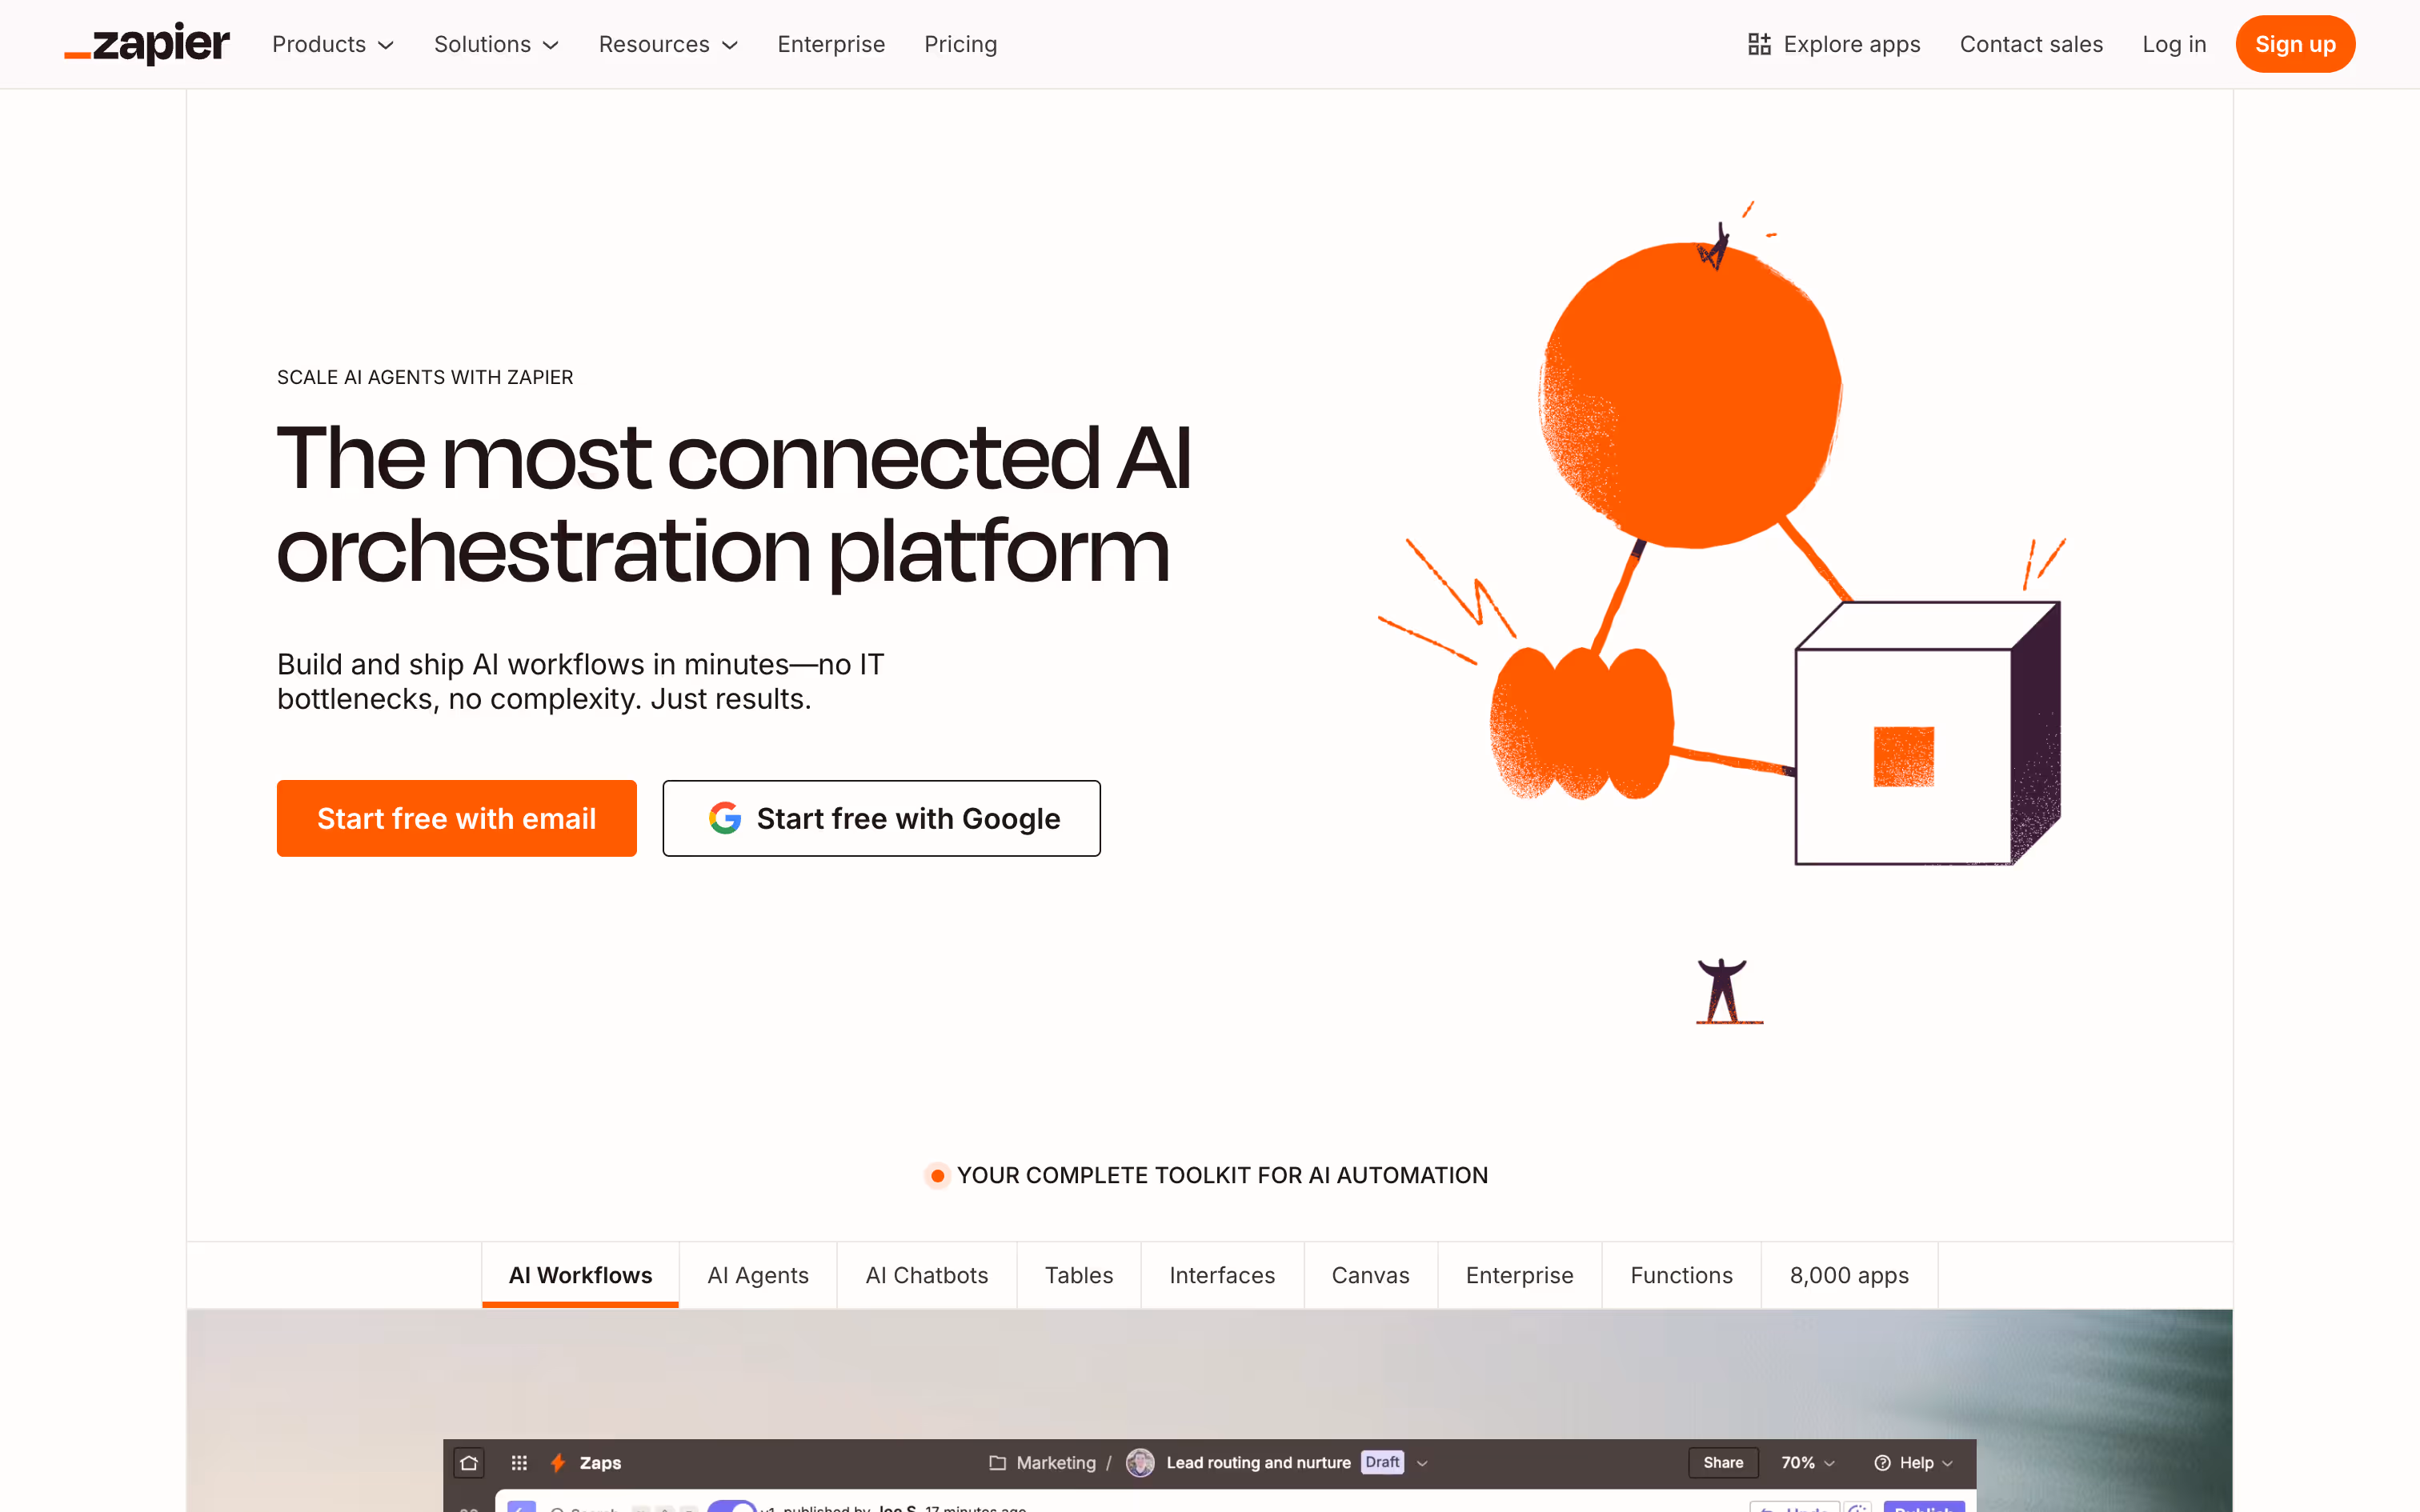Click the Marketing folder icon
This screenshot has width=2420, height=1512.
click(x=997, y=1463)
